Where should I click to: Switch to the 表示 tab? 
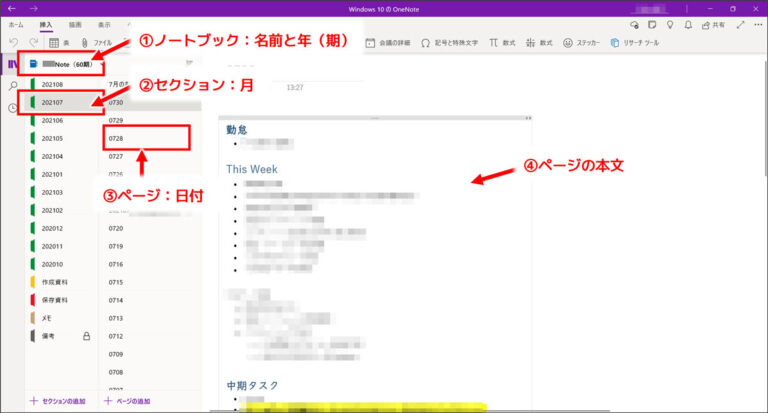point(104,24)
